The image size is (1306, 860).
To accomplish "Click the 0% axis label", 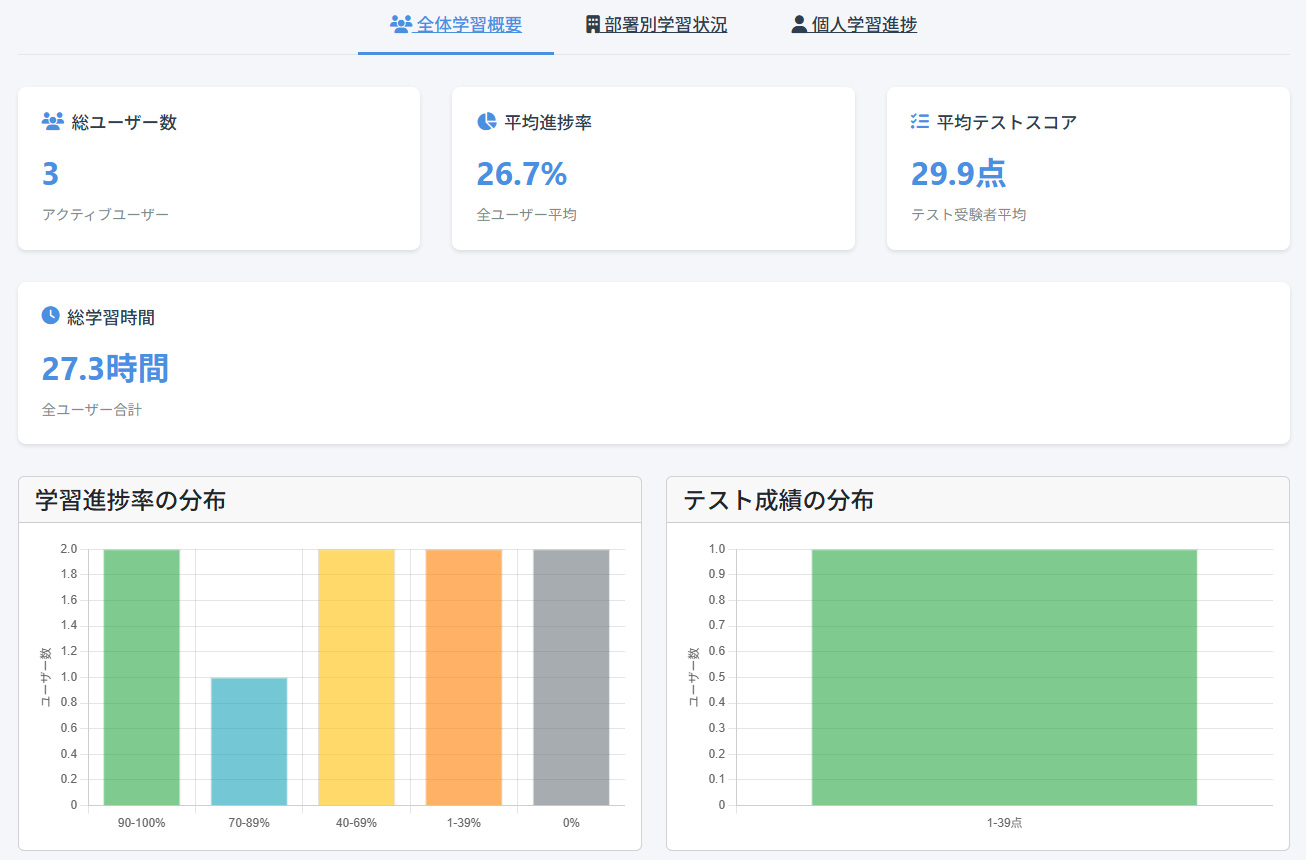I will click(571, 822).
